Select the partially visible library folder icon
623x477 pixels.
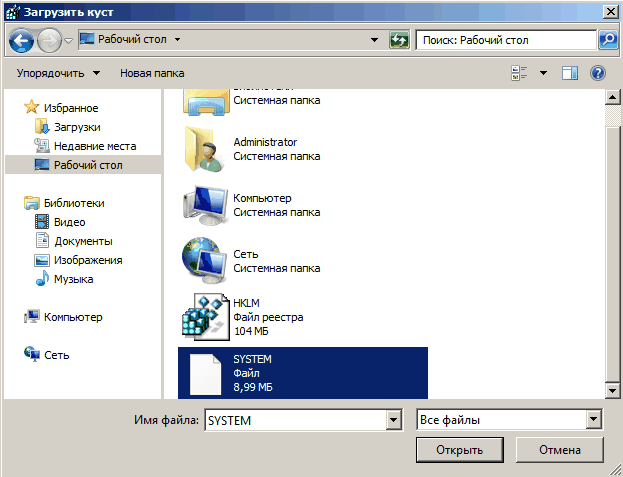[x=206, y=102]
